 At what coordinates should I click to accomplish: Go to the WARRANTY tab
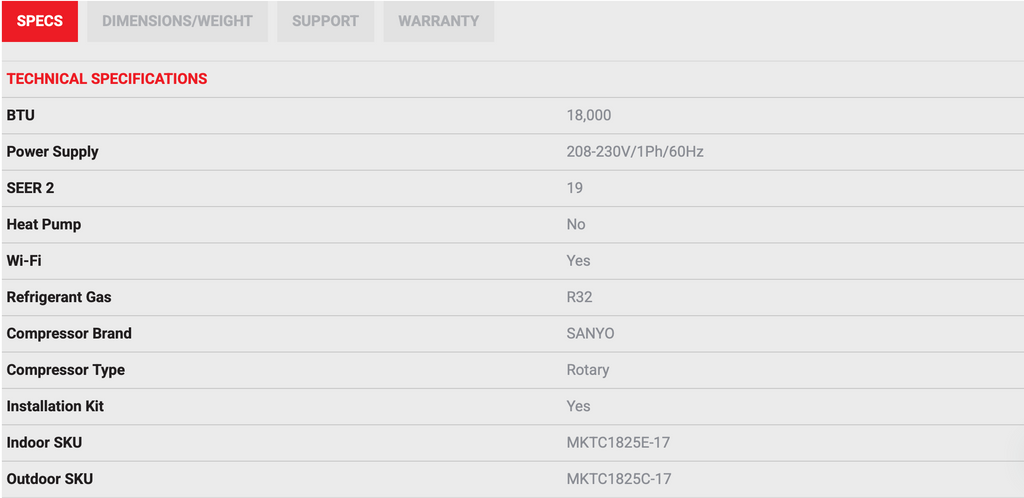click(x=438, y=21)
